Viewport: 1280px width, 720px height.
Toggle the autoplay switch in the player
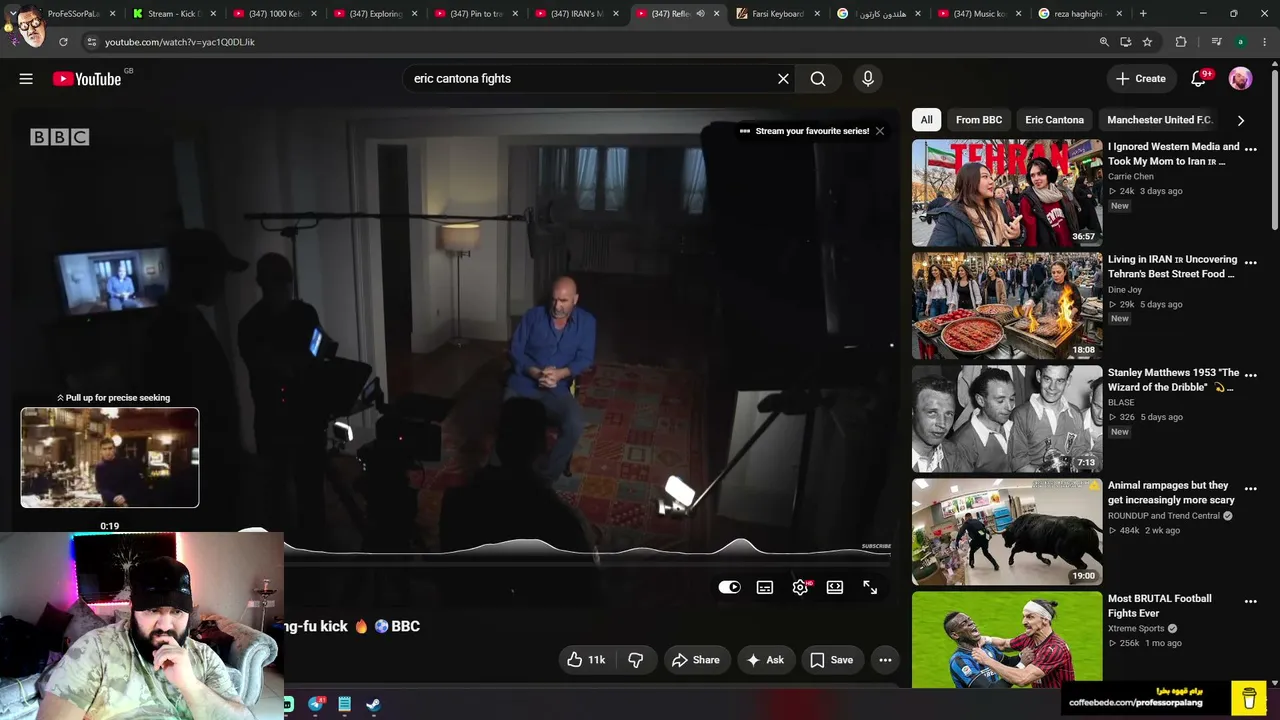pyautogui.click(x=730, y=588)
